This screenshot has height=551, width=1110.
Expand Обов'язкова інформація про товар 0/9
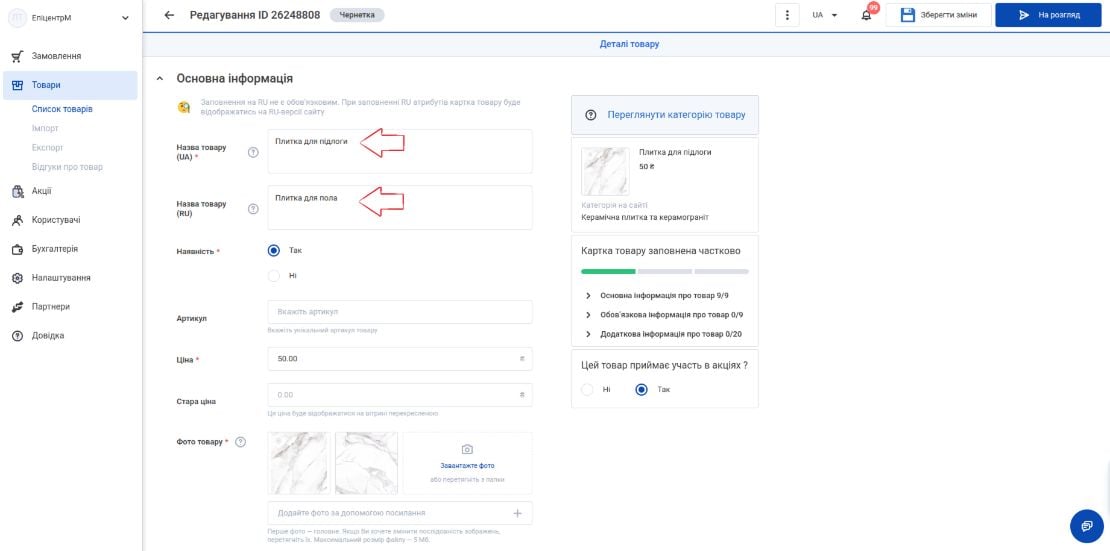click(664, 314)
